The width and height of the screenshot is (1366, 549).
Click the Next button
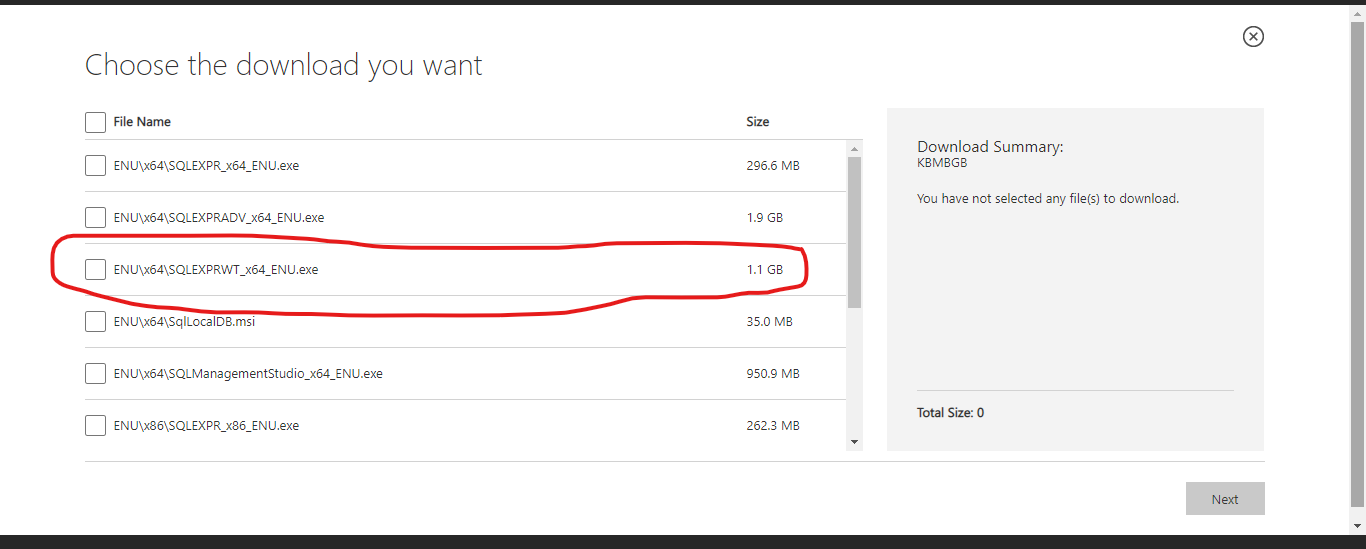(1225, 499)
